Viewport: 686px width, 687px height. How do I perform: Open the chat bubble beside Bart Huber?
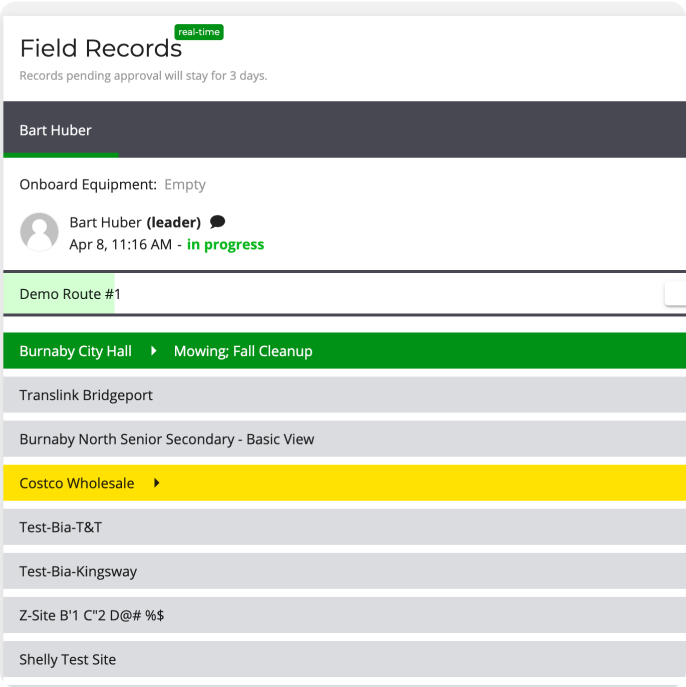coord(217,222)
